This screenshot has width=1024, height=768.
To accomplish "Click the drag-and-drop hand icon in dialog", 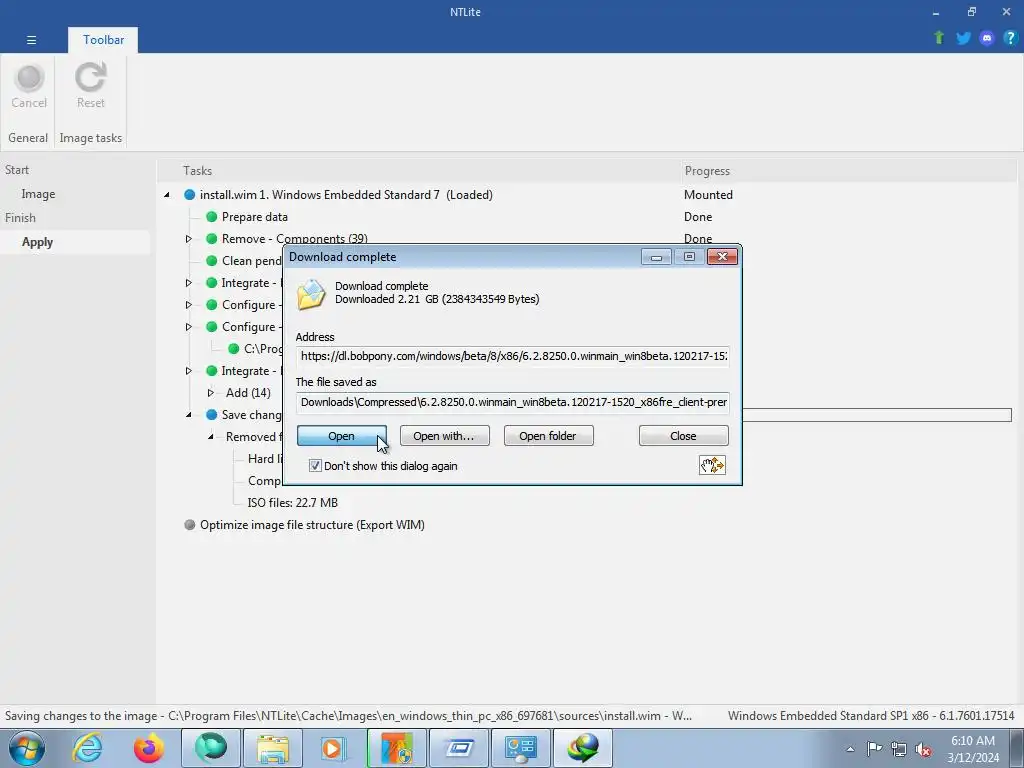I will [712, 465].
